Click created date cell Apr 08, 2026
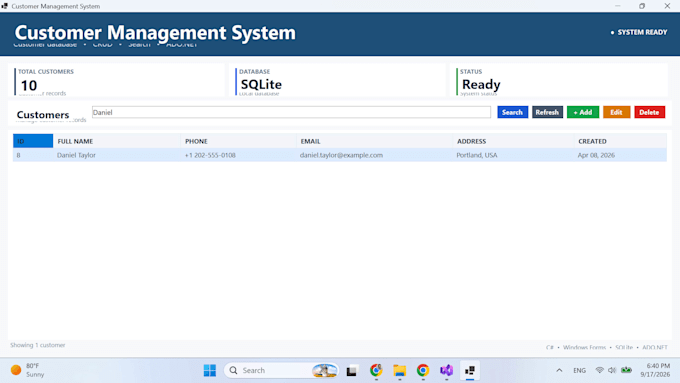The height and width of the screenshot is (383, 680). [620, 155]
